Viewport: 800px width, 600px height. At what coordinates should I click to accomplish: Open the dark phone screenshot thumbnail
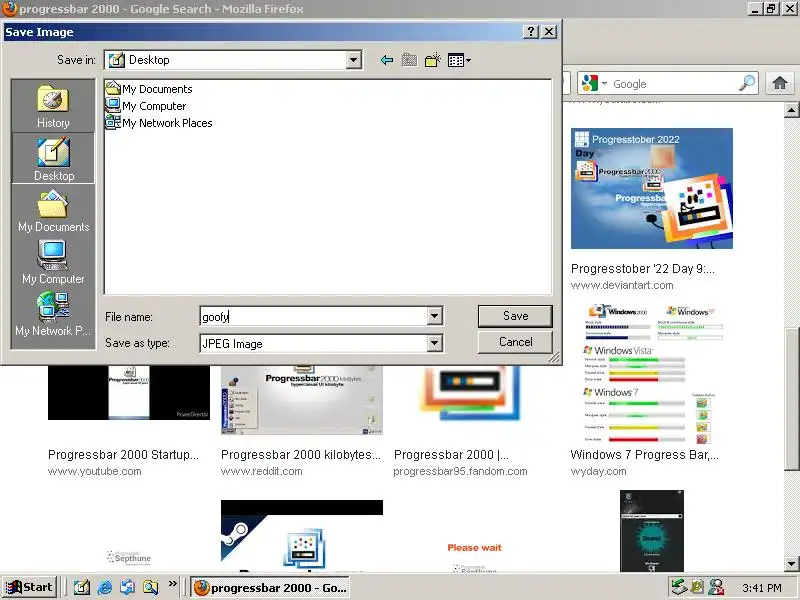(x=652, y=531)
